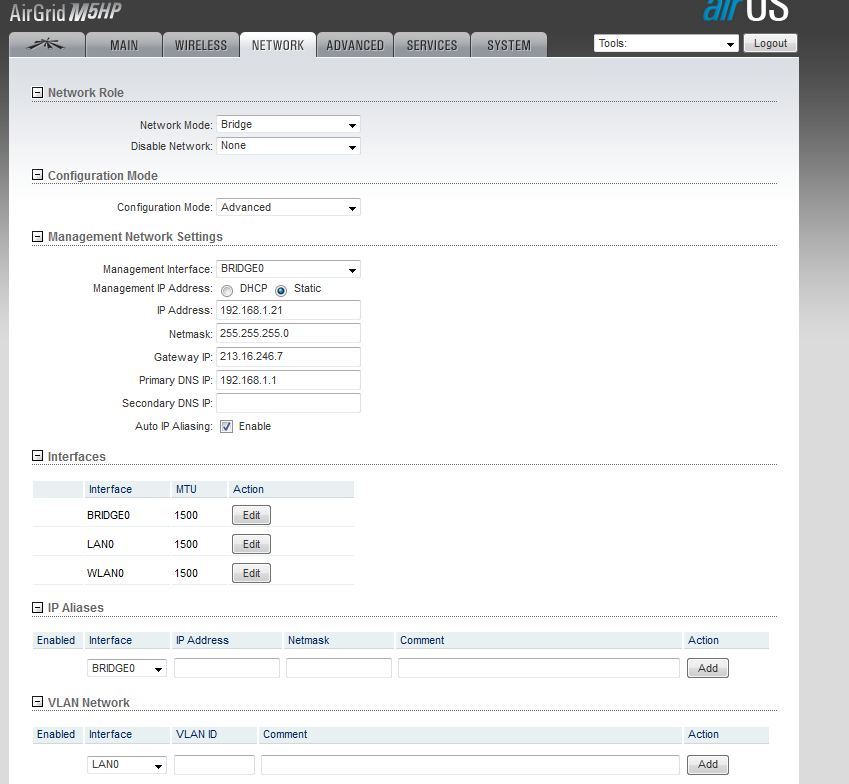The width and height of the screenshot is (849, 784).
Task: Switch to the WIRELESS tab
Action: pyautogui.click(x=201, y=45)
